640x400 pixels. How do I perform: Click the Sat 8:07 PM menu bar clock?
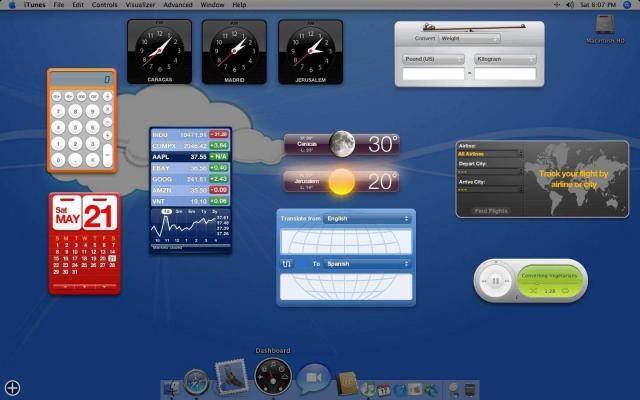coord(598,4)
